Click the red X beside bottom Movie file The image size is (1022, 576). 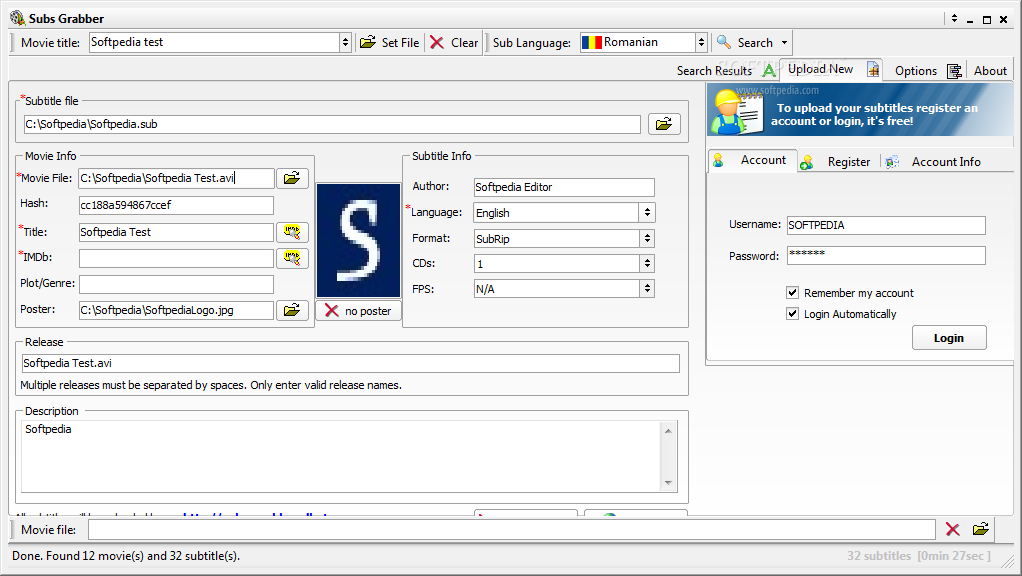coord(953,530)
